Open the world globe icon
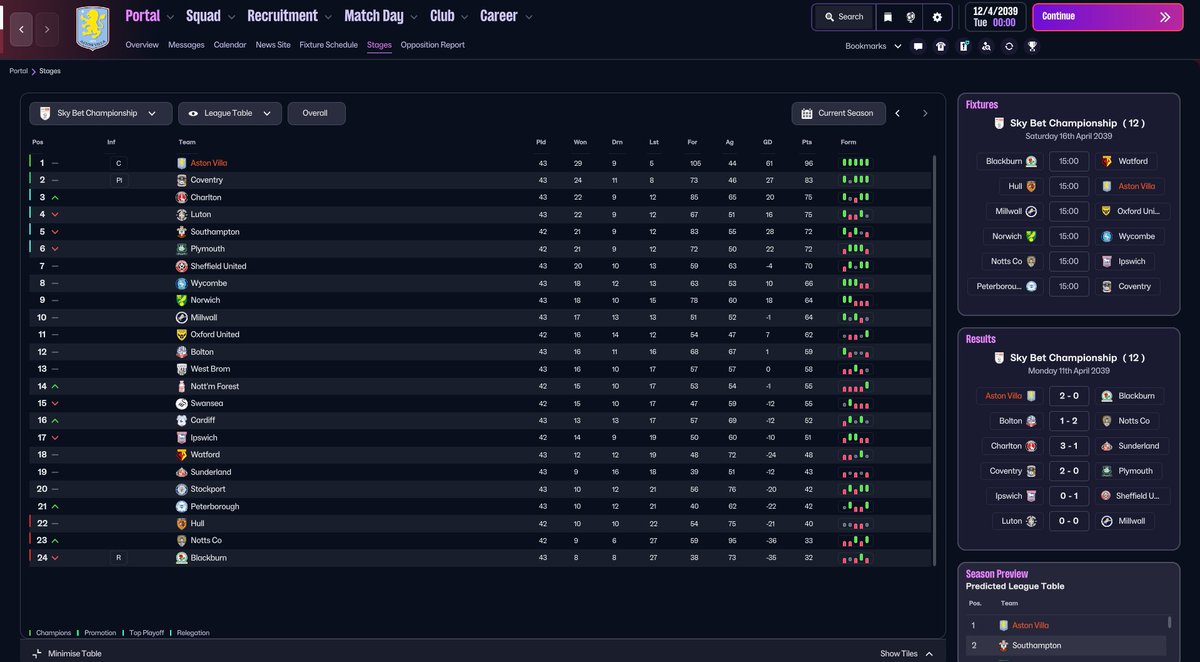Image resolution: width=1200 pixels, height=662 pixels. click(x=912, y=17)
